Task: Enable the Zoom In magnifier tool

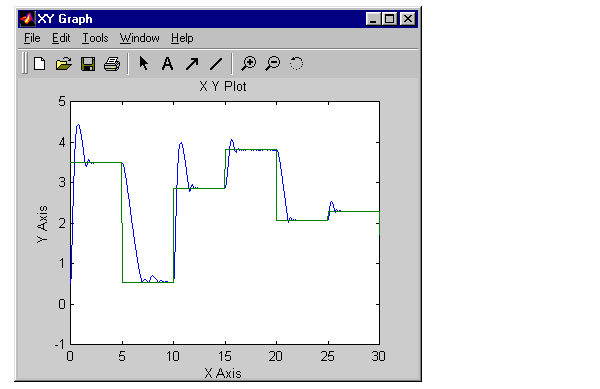Action: (x=249, y=63)
